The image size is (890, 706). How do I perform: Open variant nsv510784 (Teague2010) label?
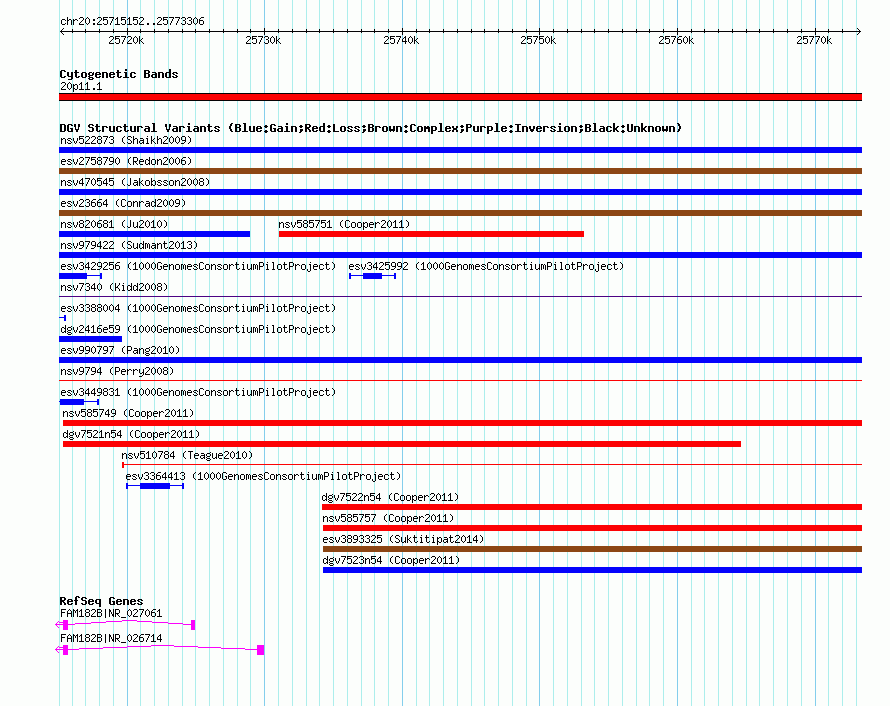coord(187,455)
